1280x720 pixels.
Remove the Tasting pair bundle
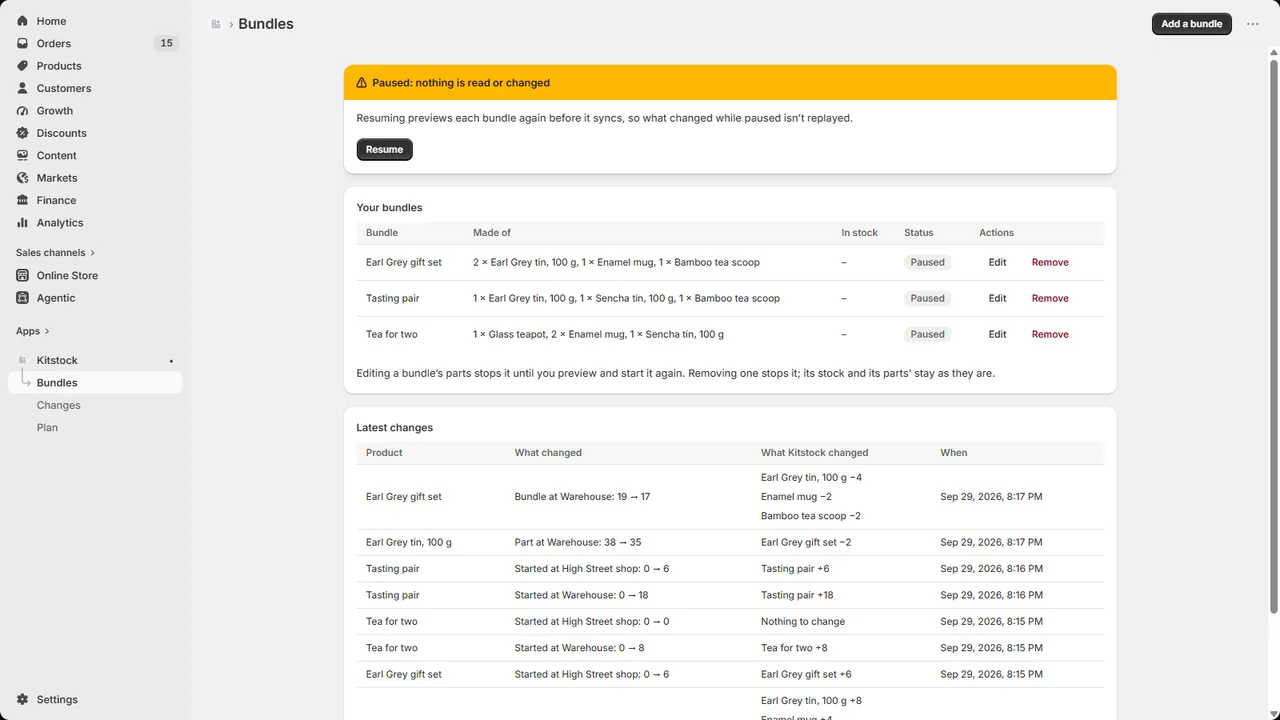tap(1050, 298)
